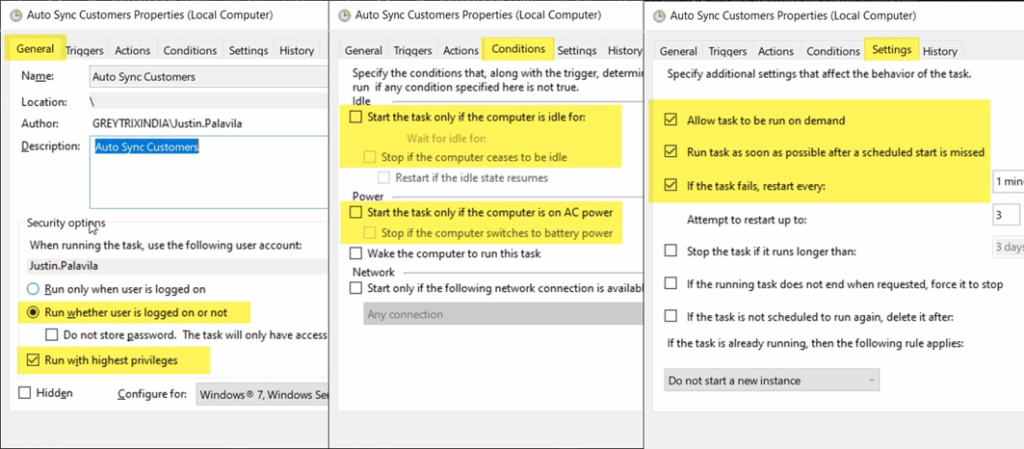This screenshot has width=1024, height=449.
Task: Uncheck "Allow task to be run on demand"
Action: click(671, 120)
